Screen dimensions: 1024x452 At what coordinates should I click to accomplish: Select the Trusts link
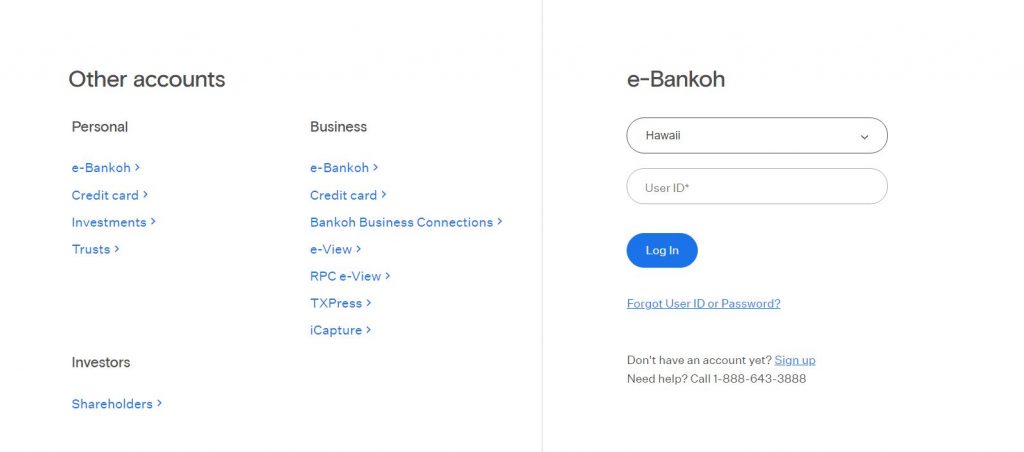coord(95,249)
